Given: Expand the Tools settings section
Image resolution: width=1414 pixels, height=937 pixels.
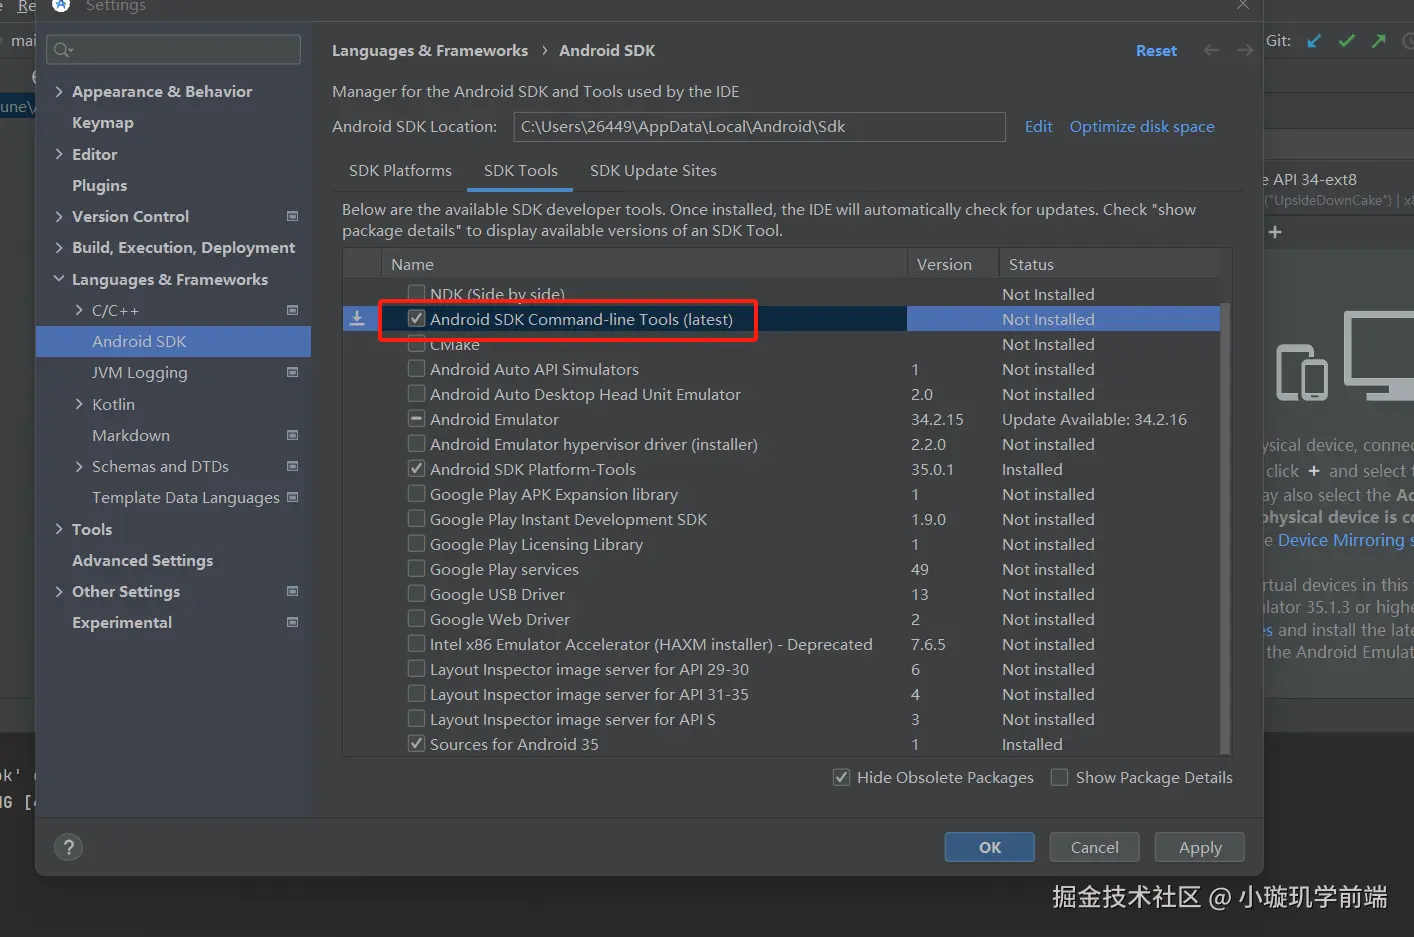Looking at the screenshot, I should (x=59, y=529).
